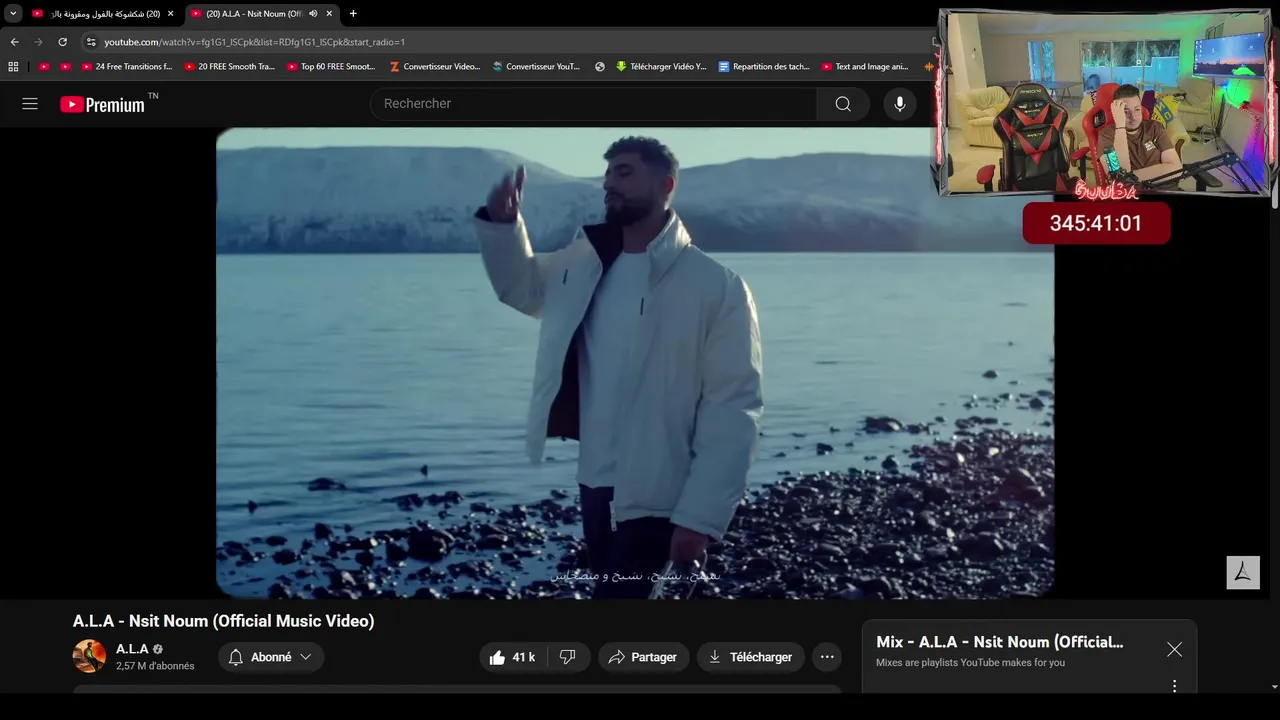Like the video (41 k)
Viewport: 1280px width, 720px height.
click(513, 657)
